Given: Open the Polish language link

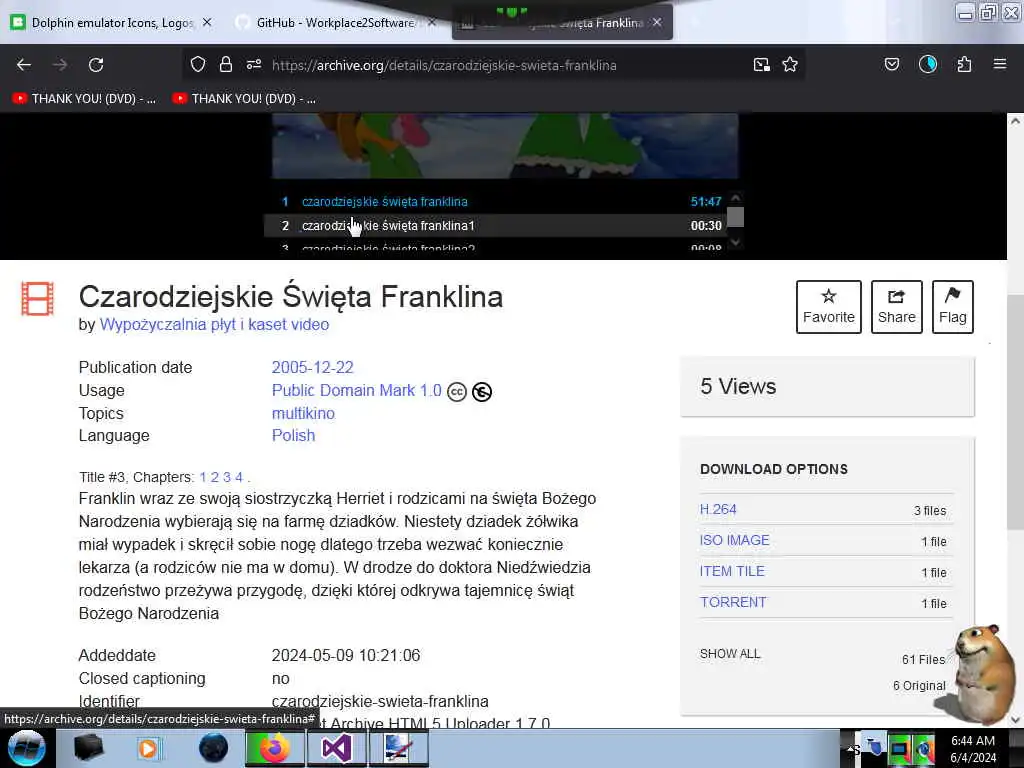Looking at the screenshot, I should tap(293, 436).
